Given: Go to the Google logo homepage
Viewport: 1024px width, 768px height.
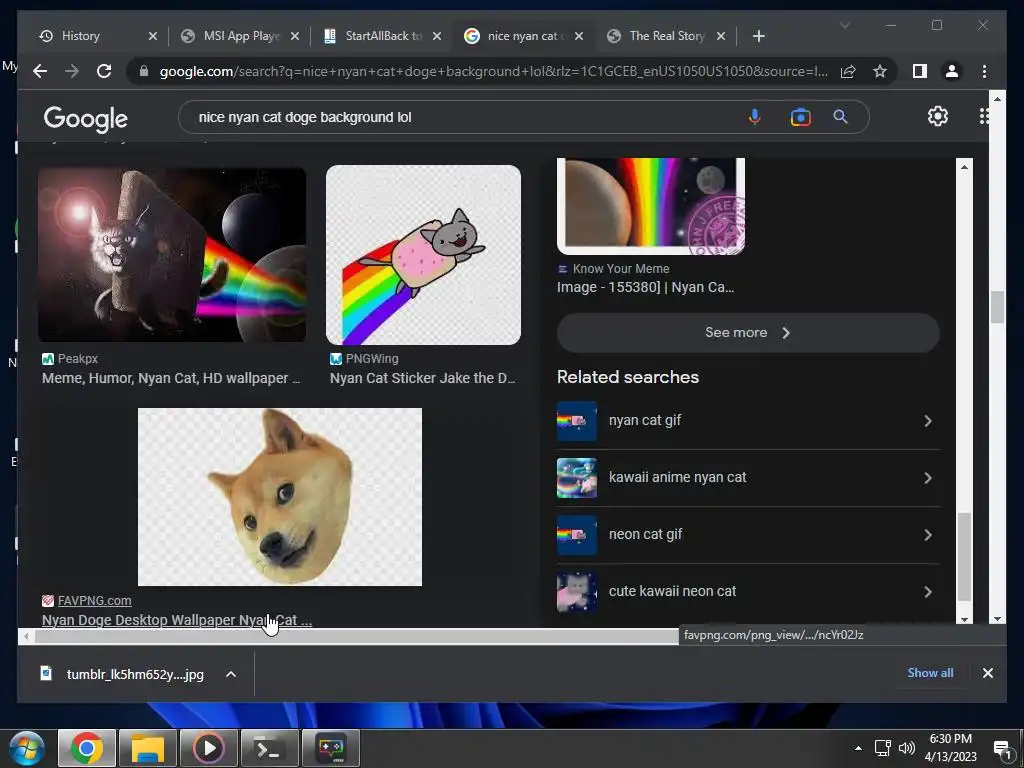Looking at the screenshot, I should [x=86, y=118].
